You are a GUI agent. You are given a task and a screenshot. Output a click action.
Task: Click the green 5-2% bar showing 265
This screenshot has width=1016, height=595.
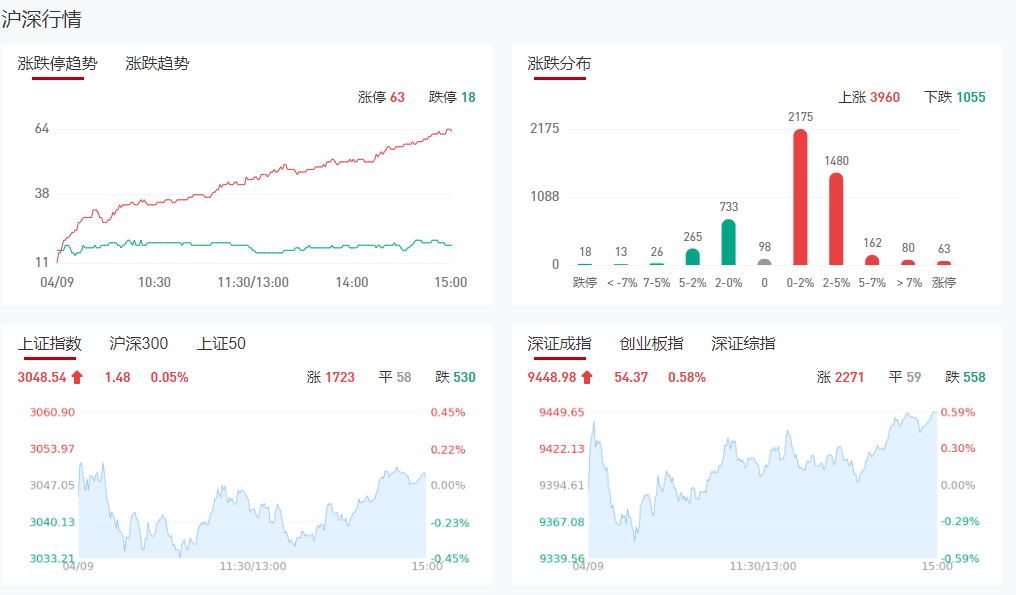[692, 257]
